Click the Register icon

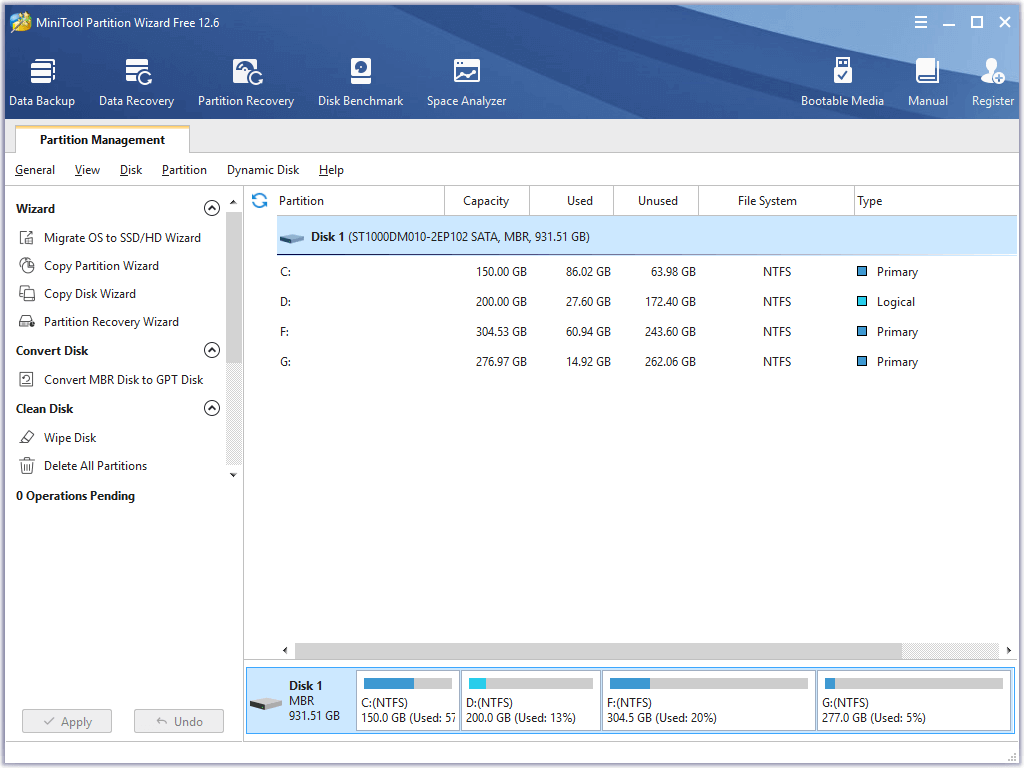tap(991, 80)
